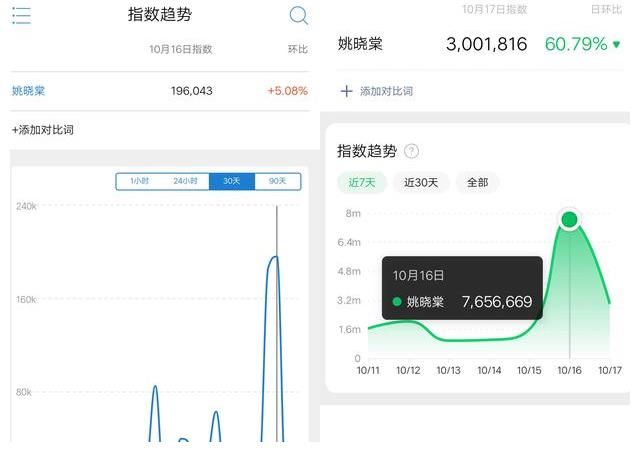Open help question mark beside 指数趋势
Viewport: 640px width, 462px height.
[x=411, y=151]
